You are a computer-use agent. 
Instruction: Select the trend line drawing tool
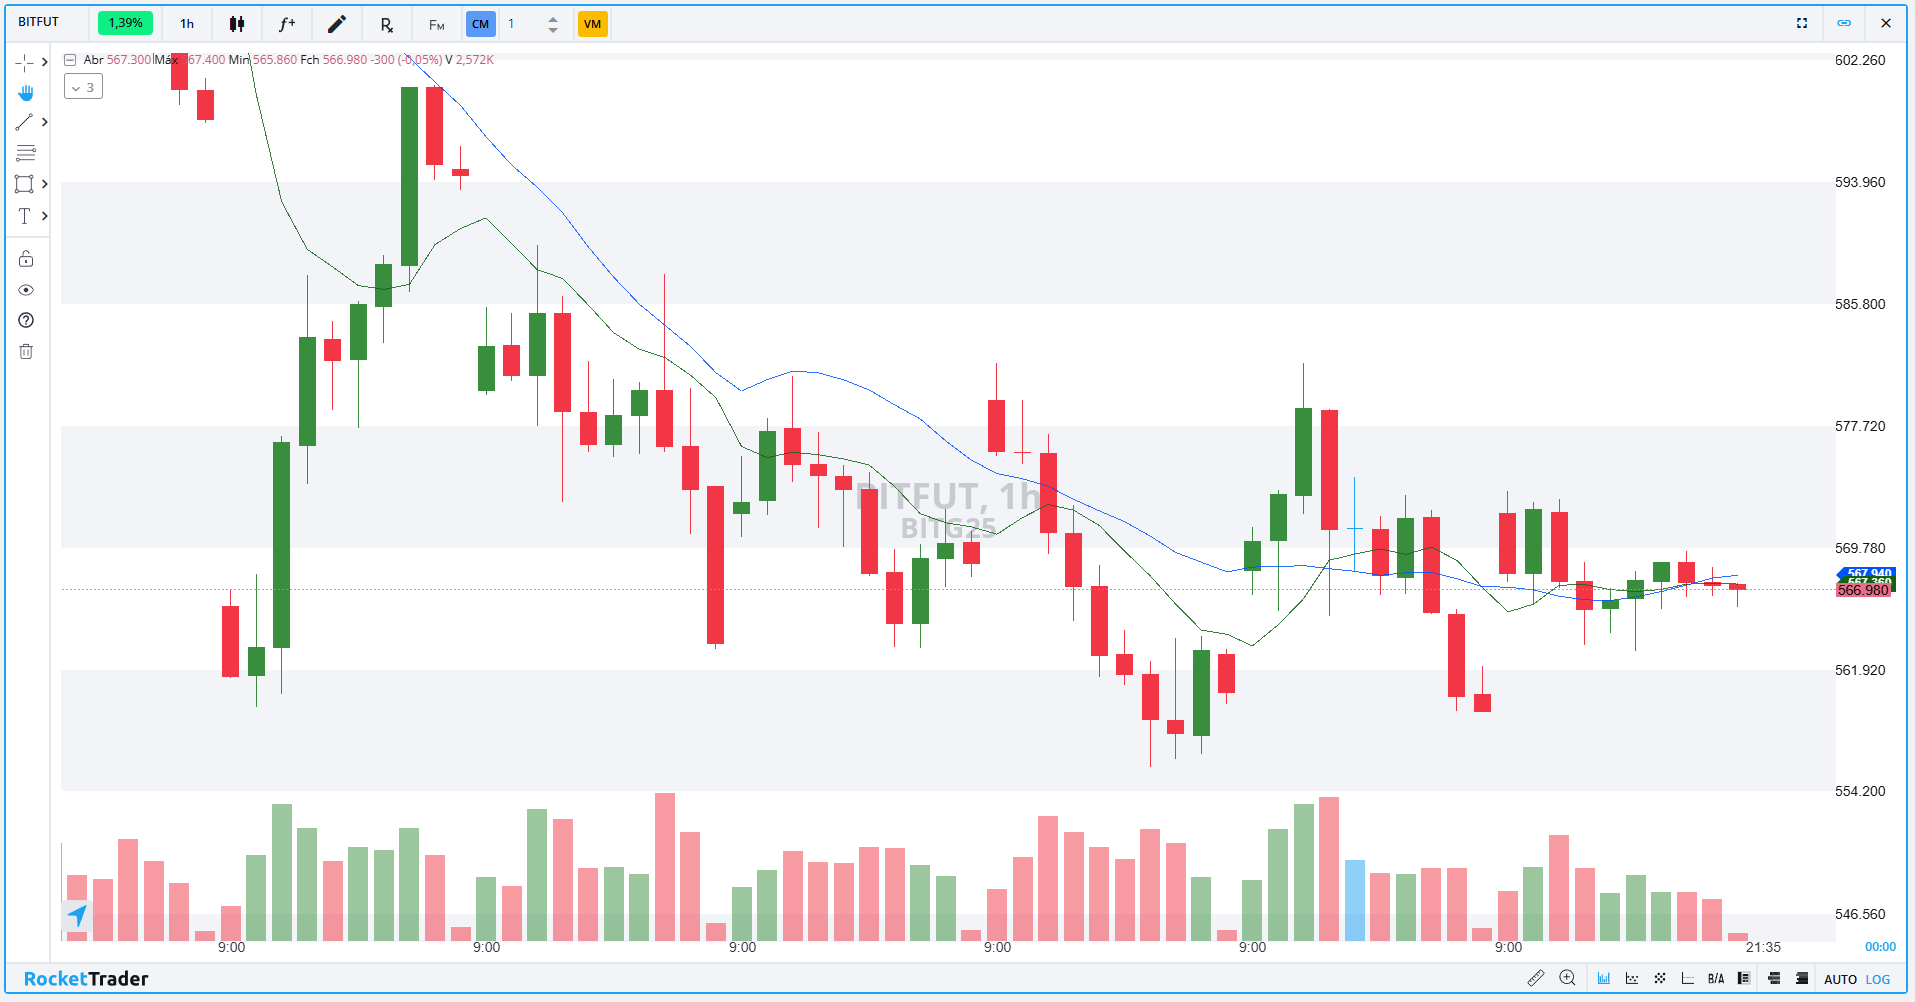(25, 122)
